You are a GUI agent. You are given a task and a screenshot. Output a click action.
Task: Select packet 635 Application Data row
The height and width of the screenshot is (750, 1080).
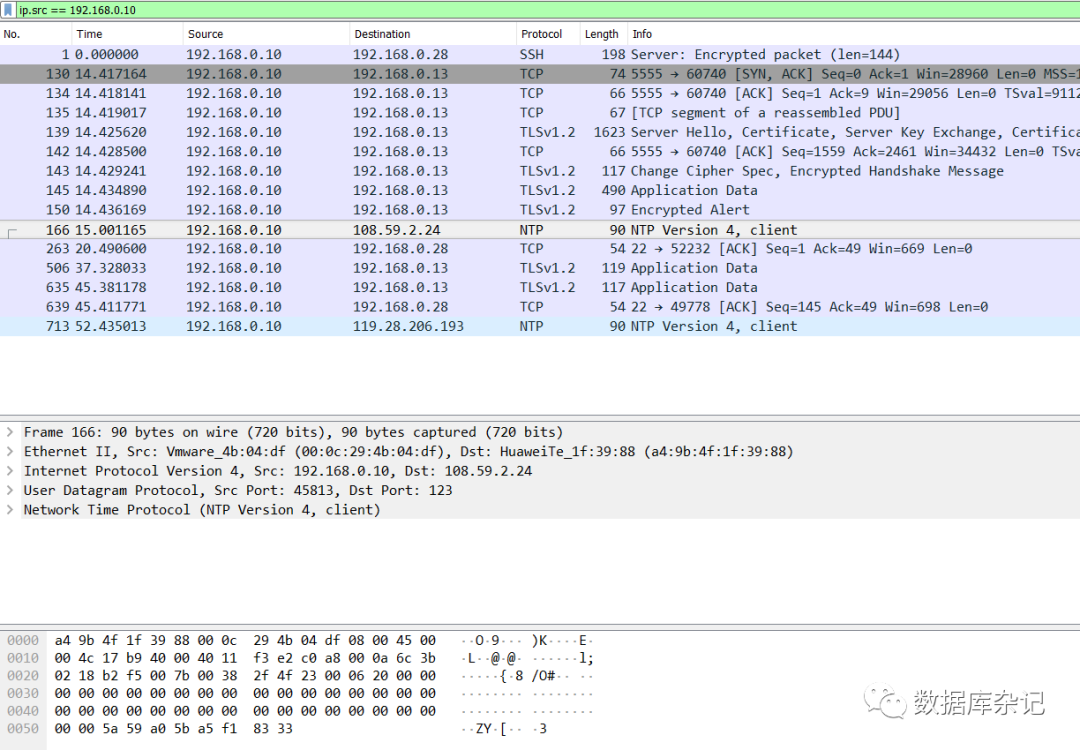pyautogui.click(x=540, y=287)
